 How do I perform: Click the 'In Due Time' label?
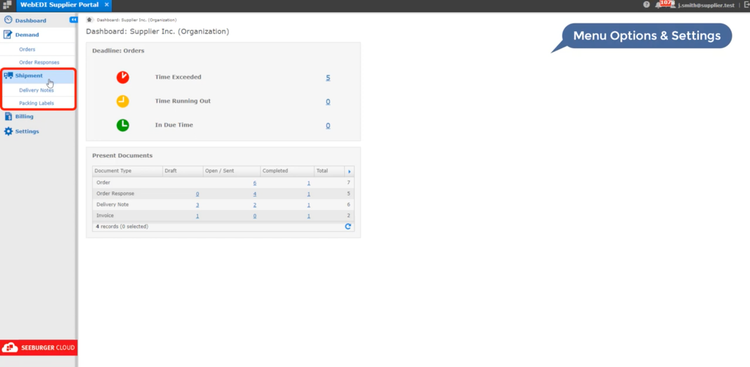(174, 125)
